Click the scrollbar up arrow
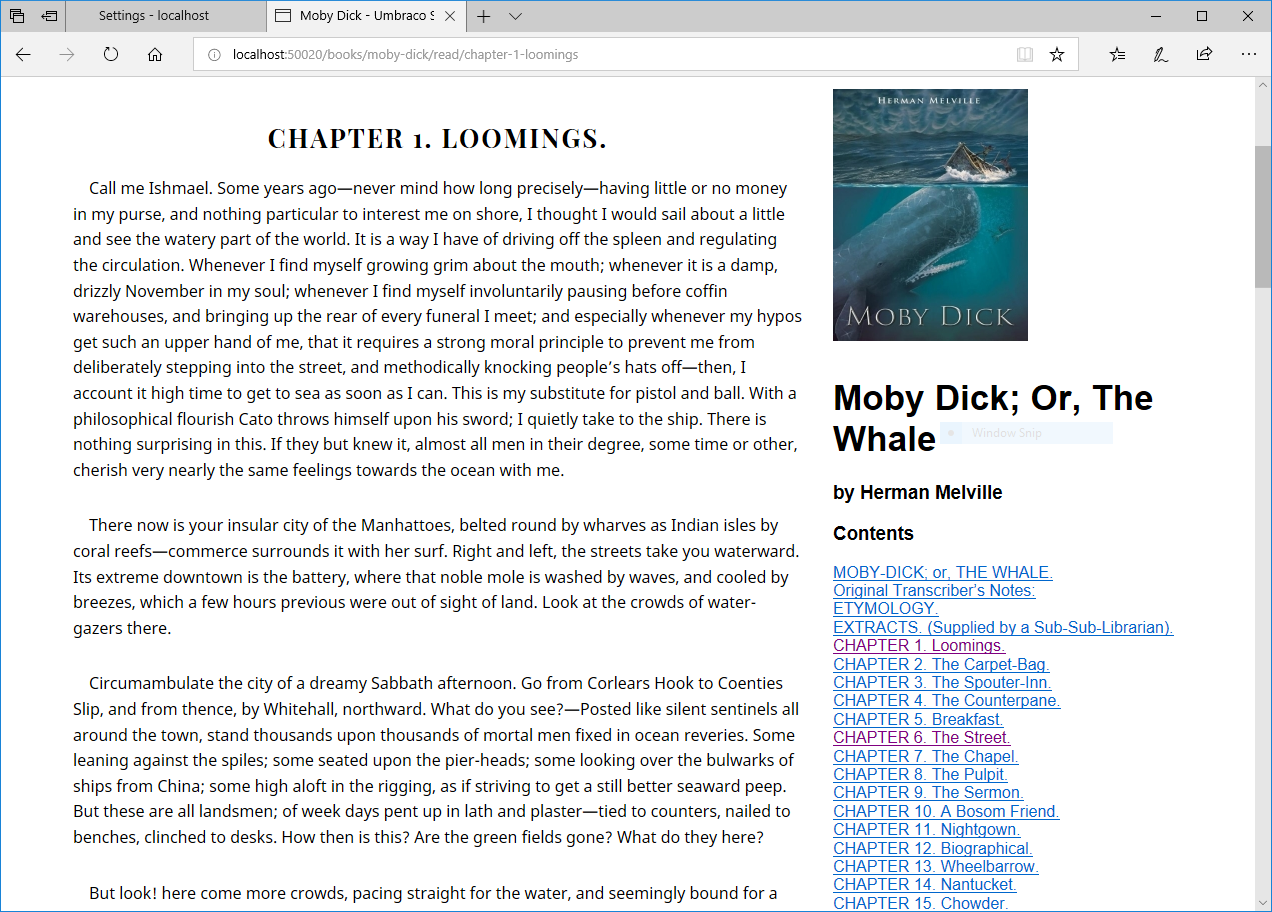 [x=1263, y=85]
